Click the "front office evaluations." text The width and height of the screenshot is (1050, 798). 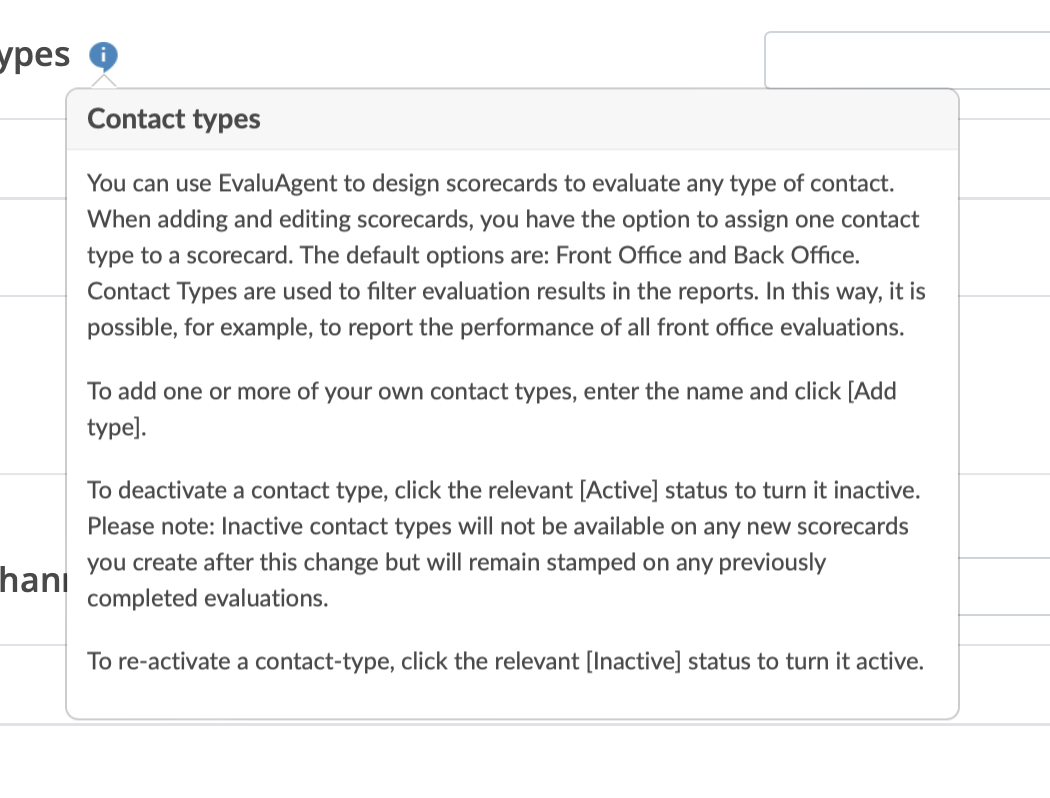click(x=780, y=328)
